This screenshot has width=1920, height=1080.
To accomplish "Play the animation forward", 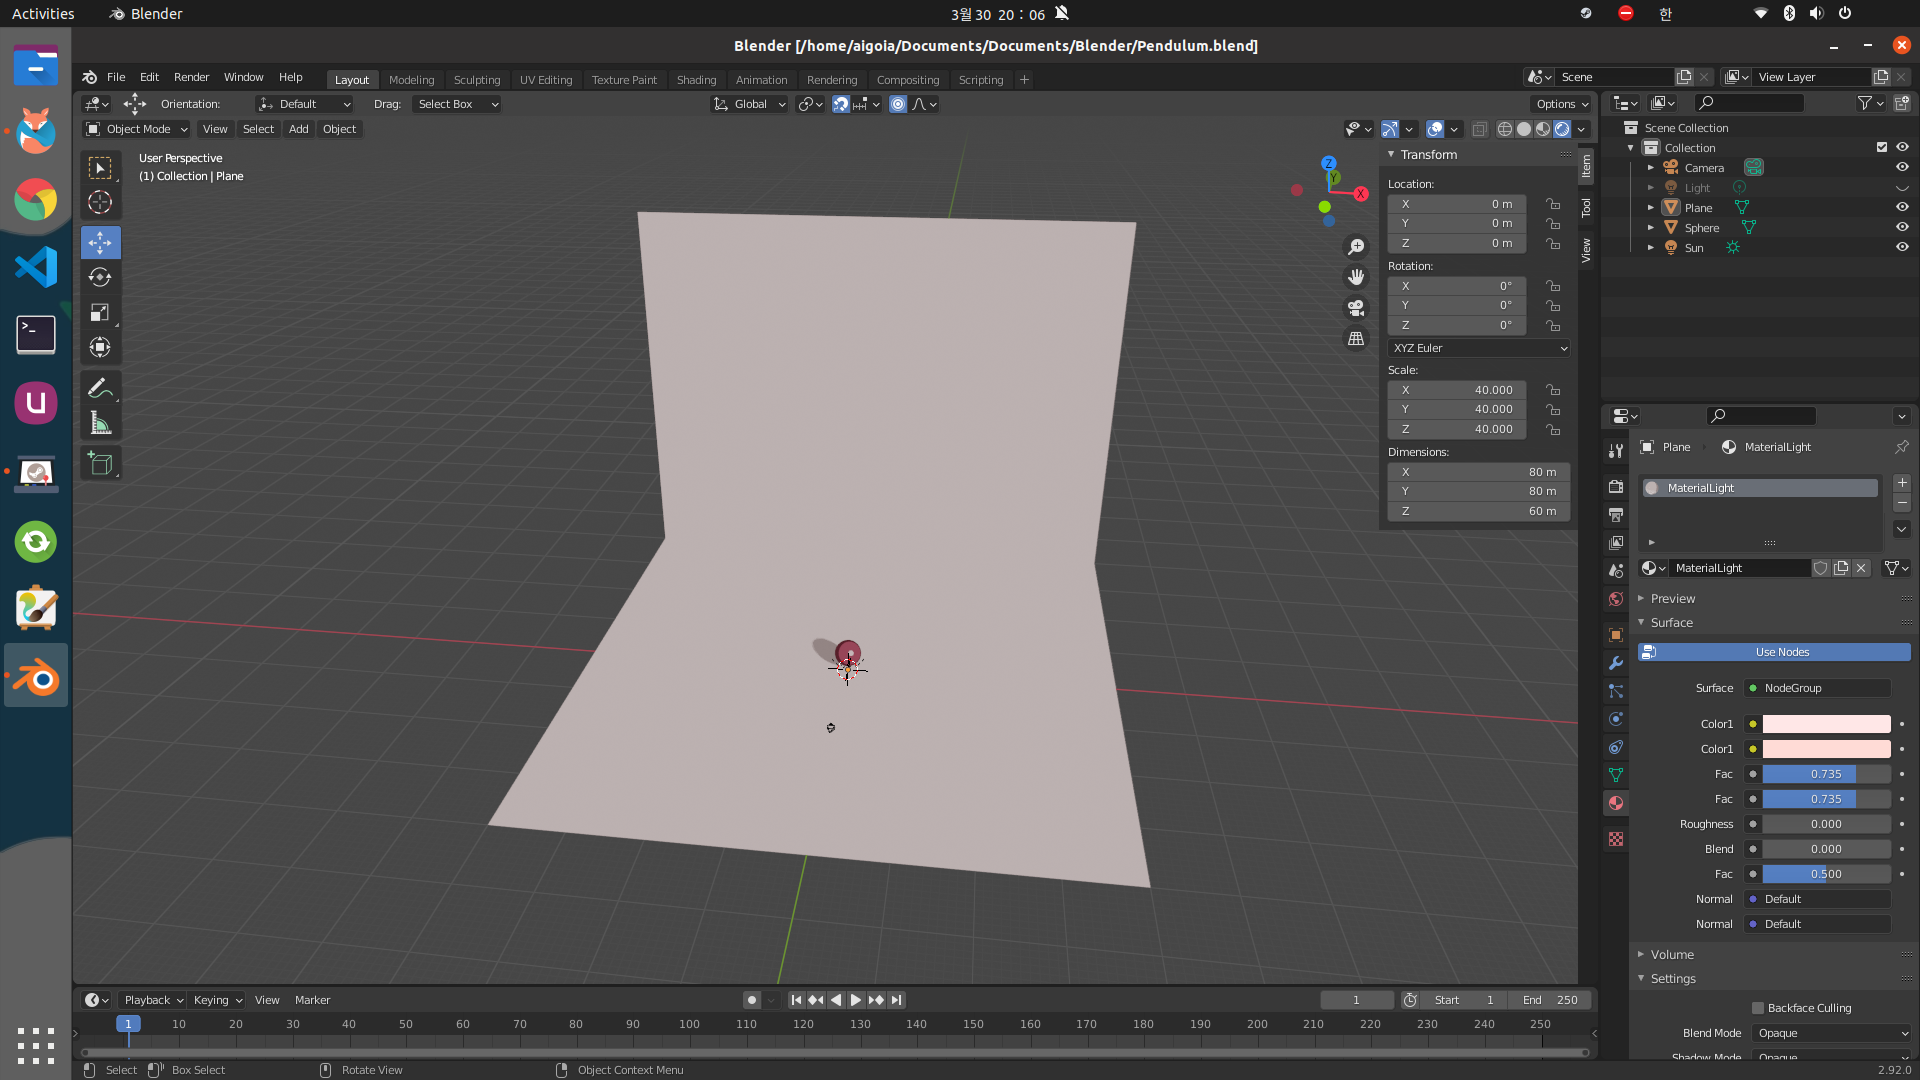I will tap(856, 1000).
